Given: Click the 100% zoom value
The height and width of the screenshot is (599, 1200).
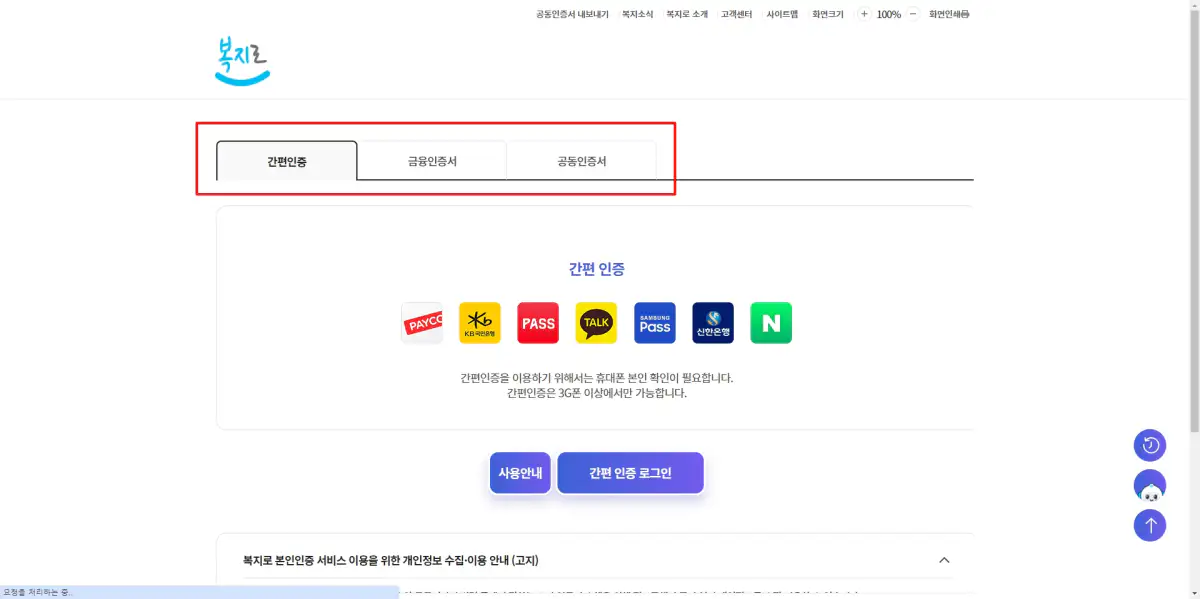Looking at the screenshot, I should coord(889,14).
